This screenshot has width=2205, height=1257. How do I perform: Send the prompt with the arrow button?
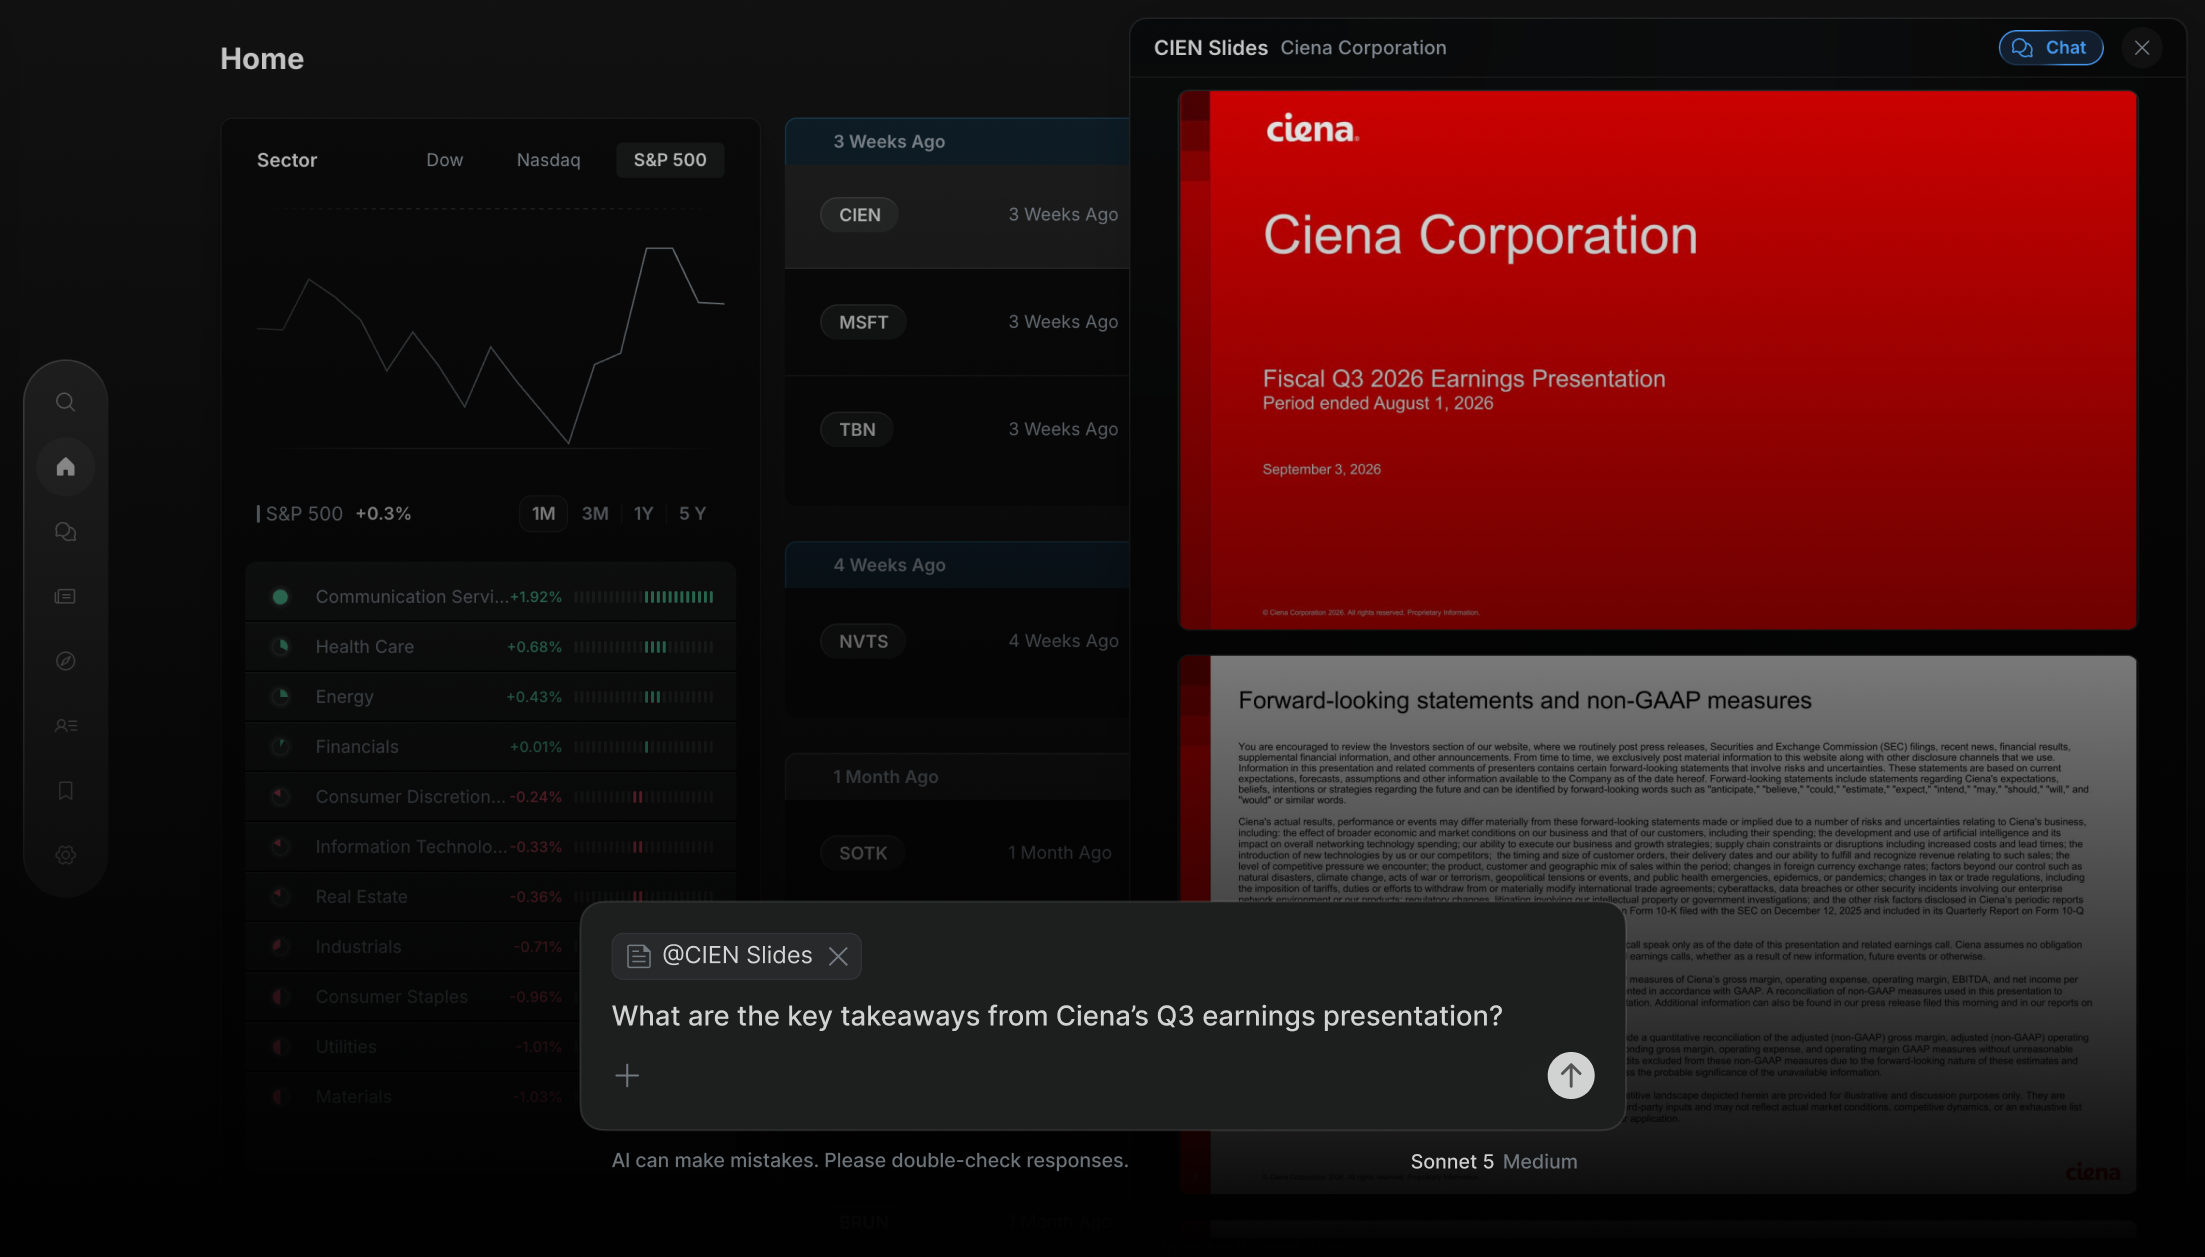point(1570,1075)
